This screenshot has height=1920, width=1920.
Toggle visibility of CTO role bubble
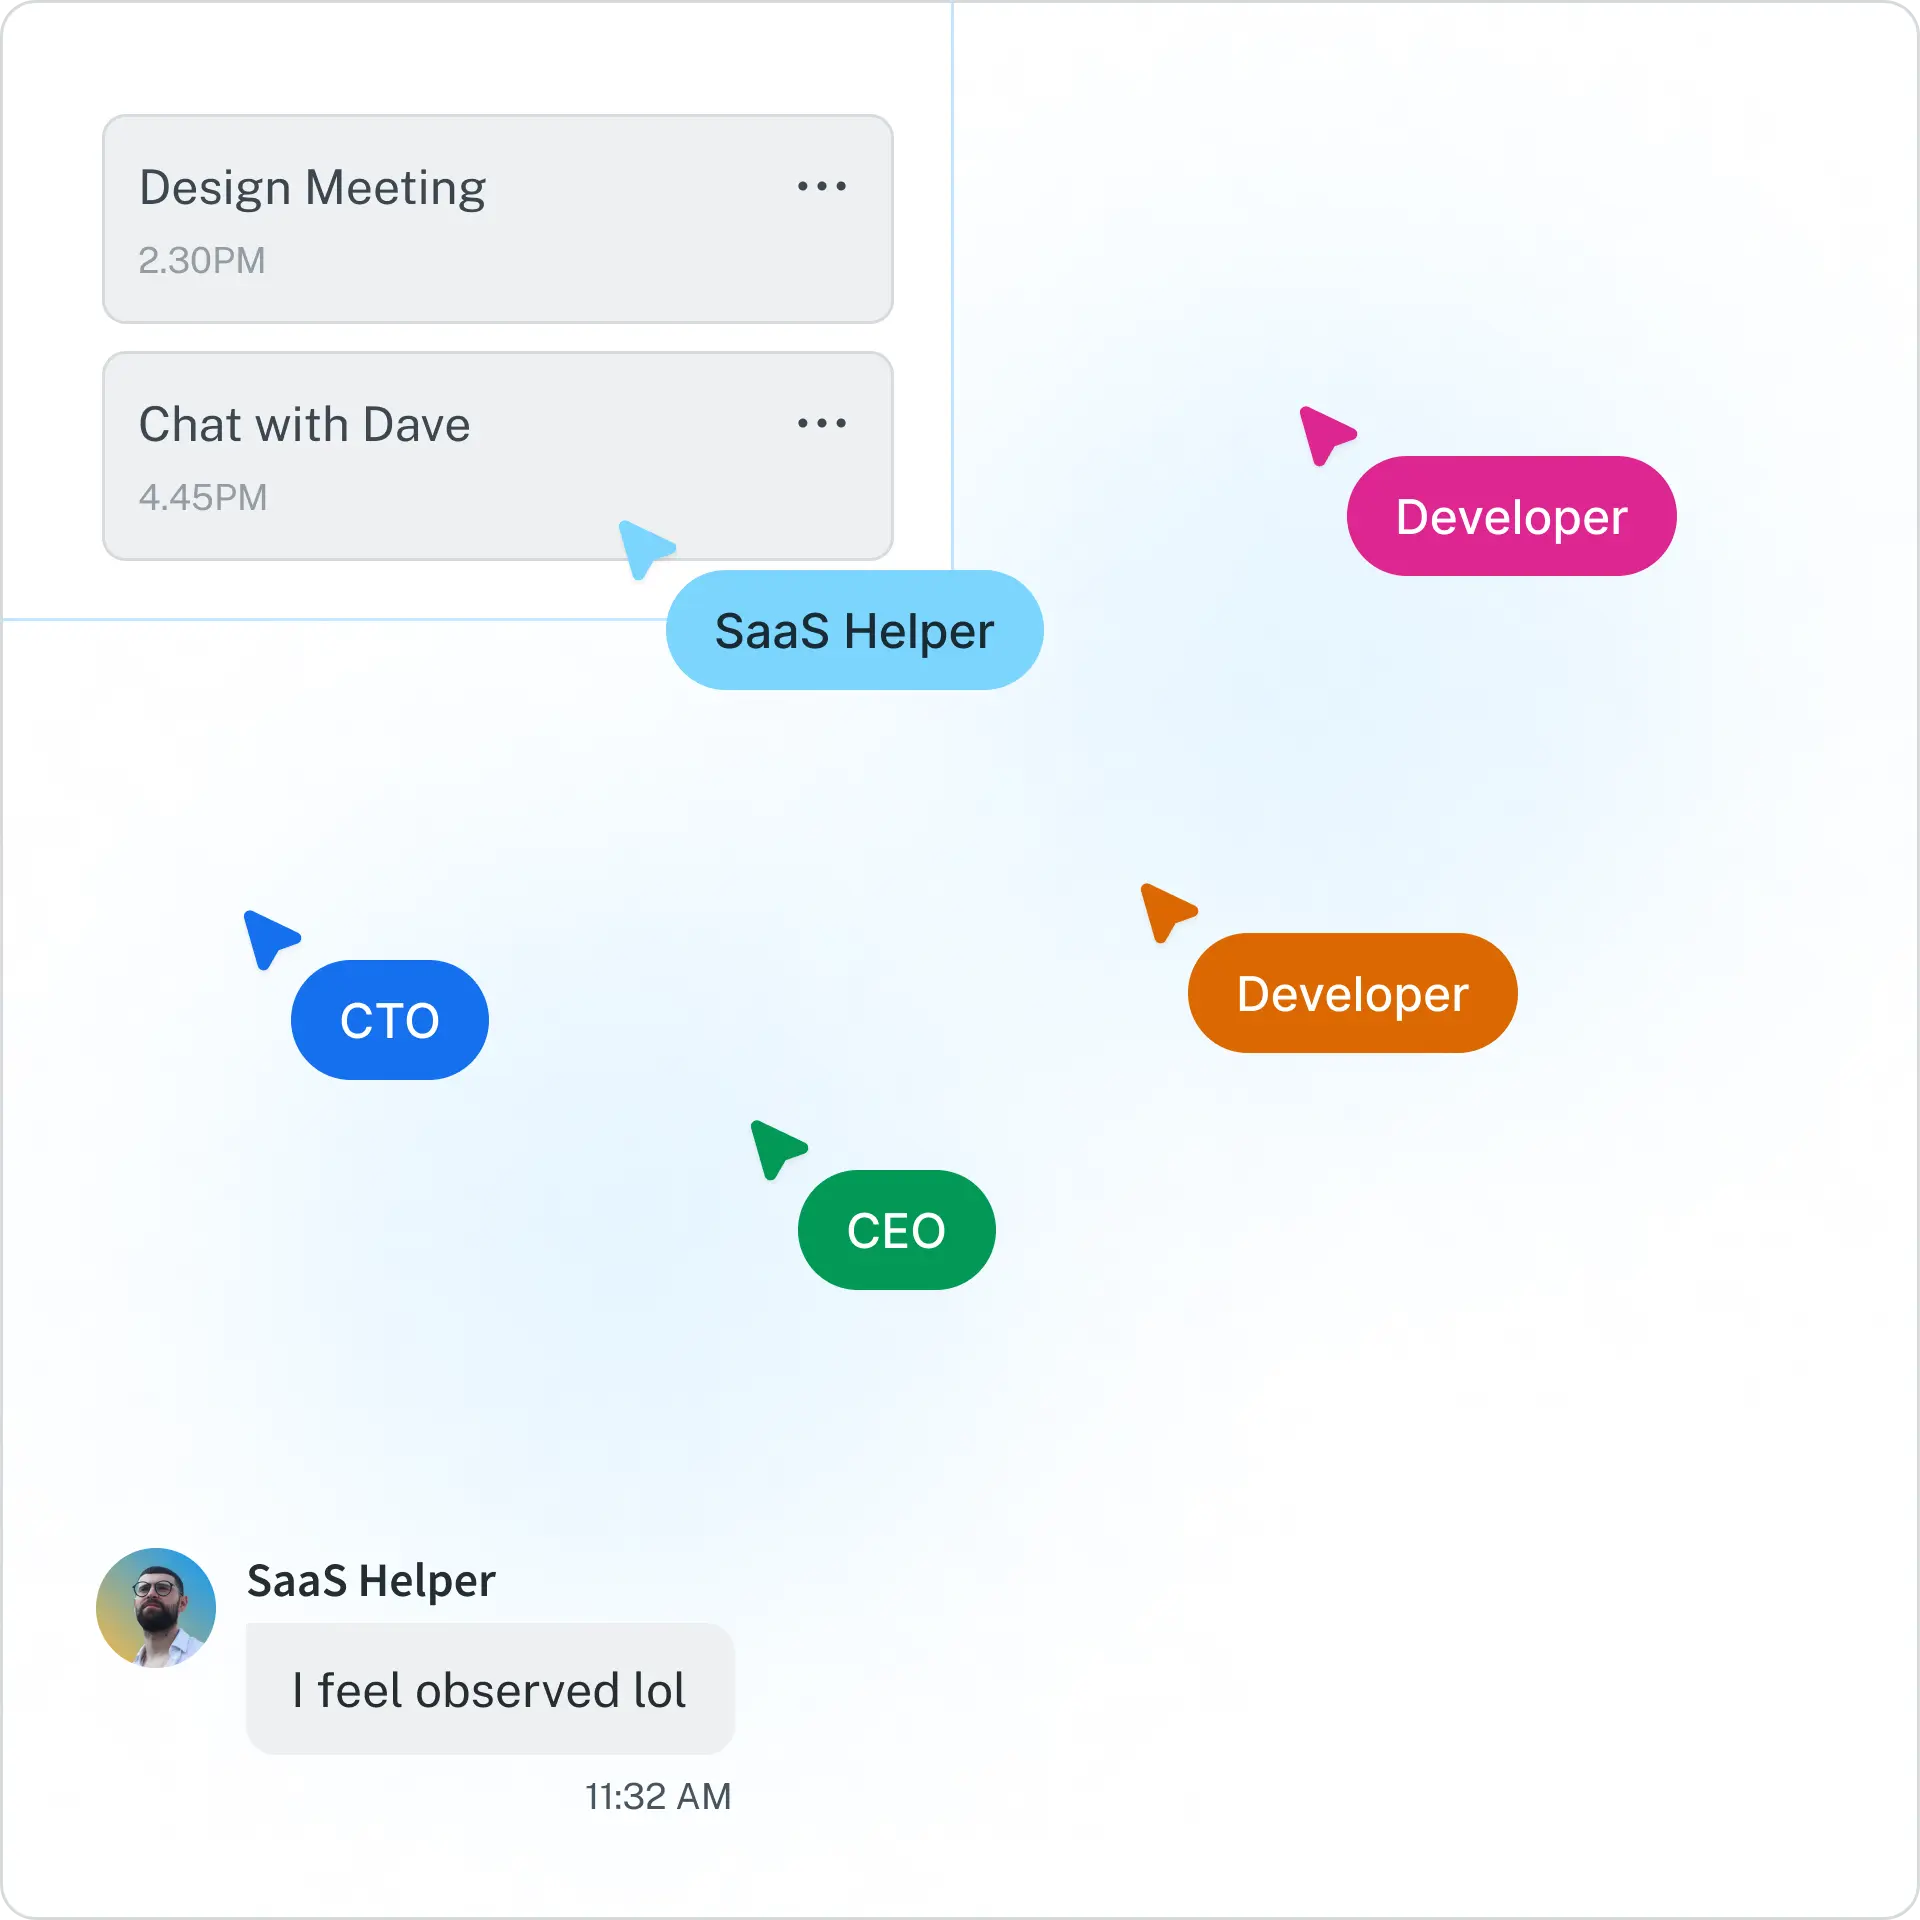pos(389,1018)
